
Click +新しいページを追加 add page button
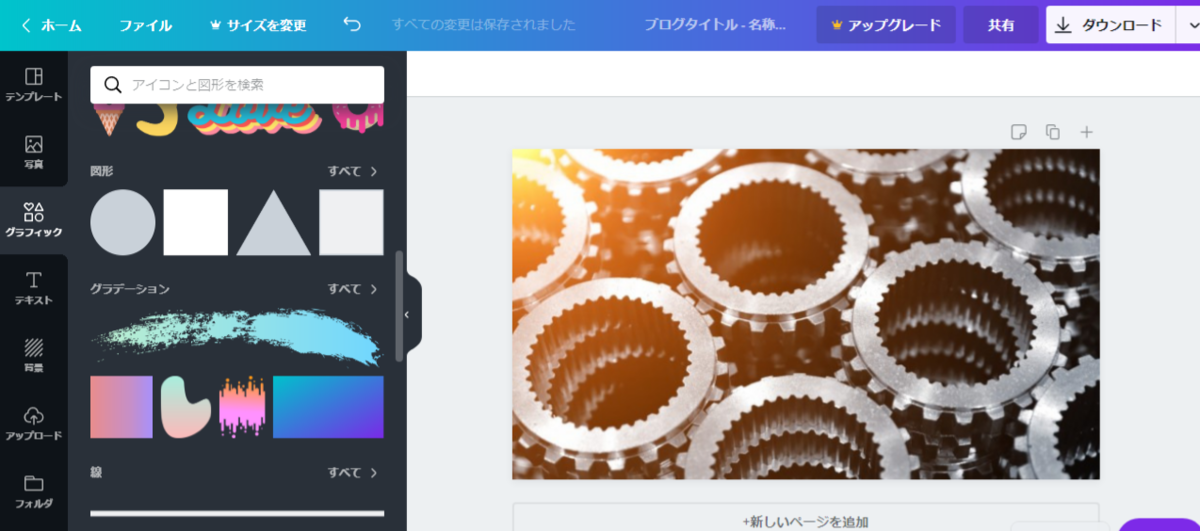806,521
